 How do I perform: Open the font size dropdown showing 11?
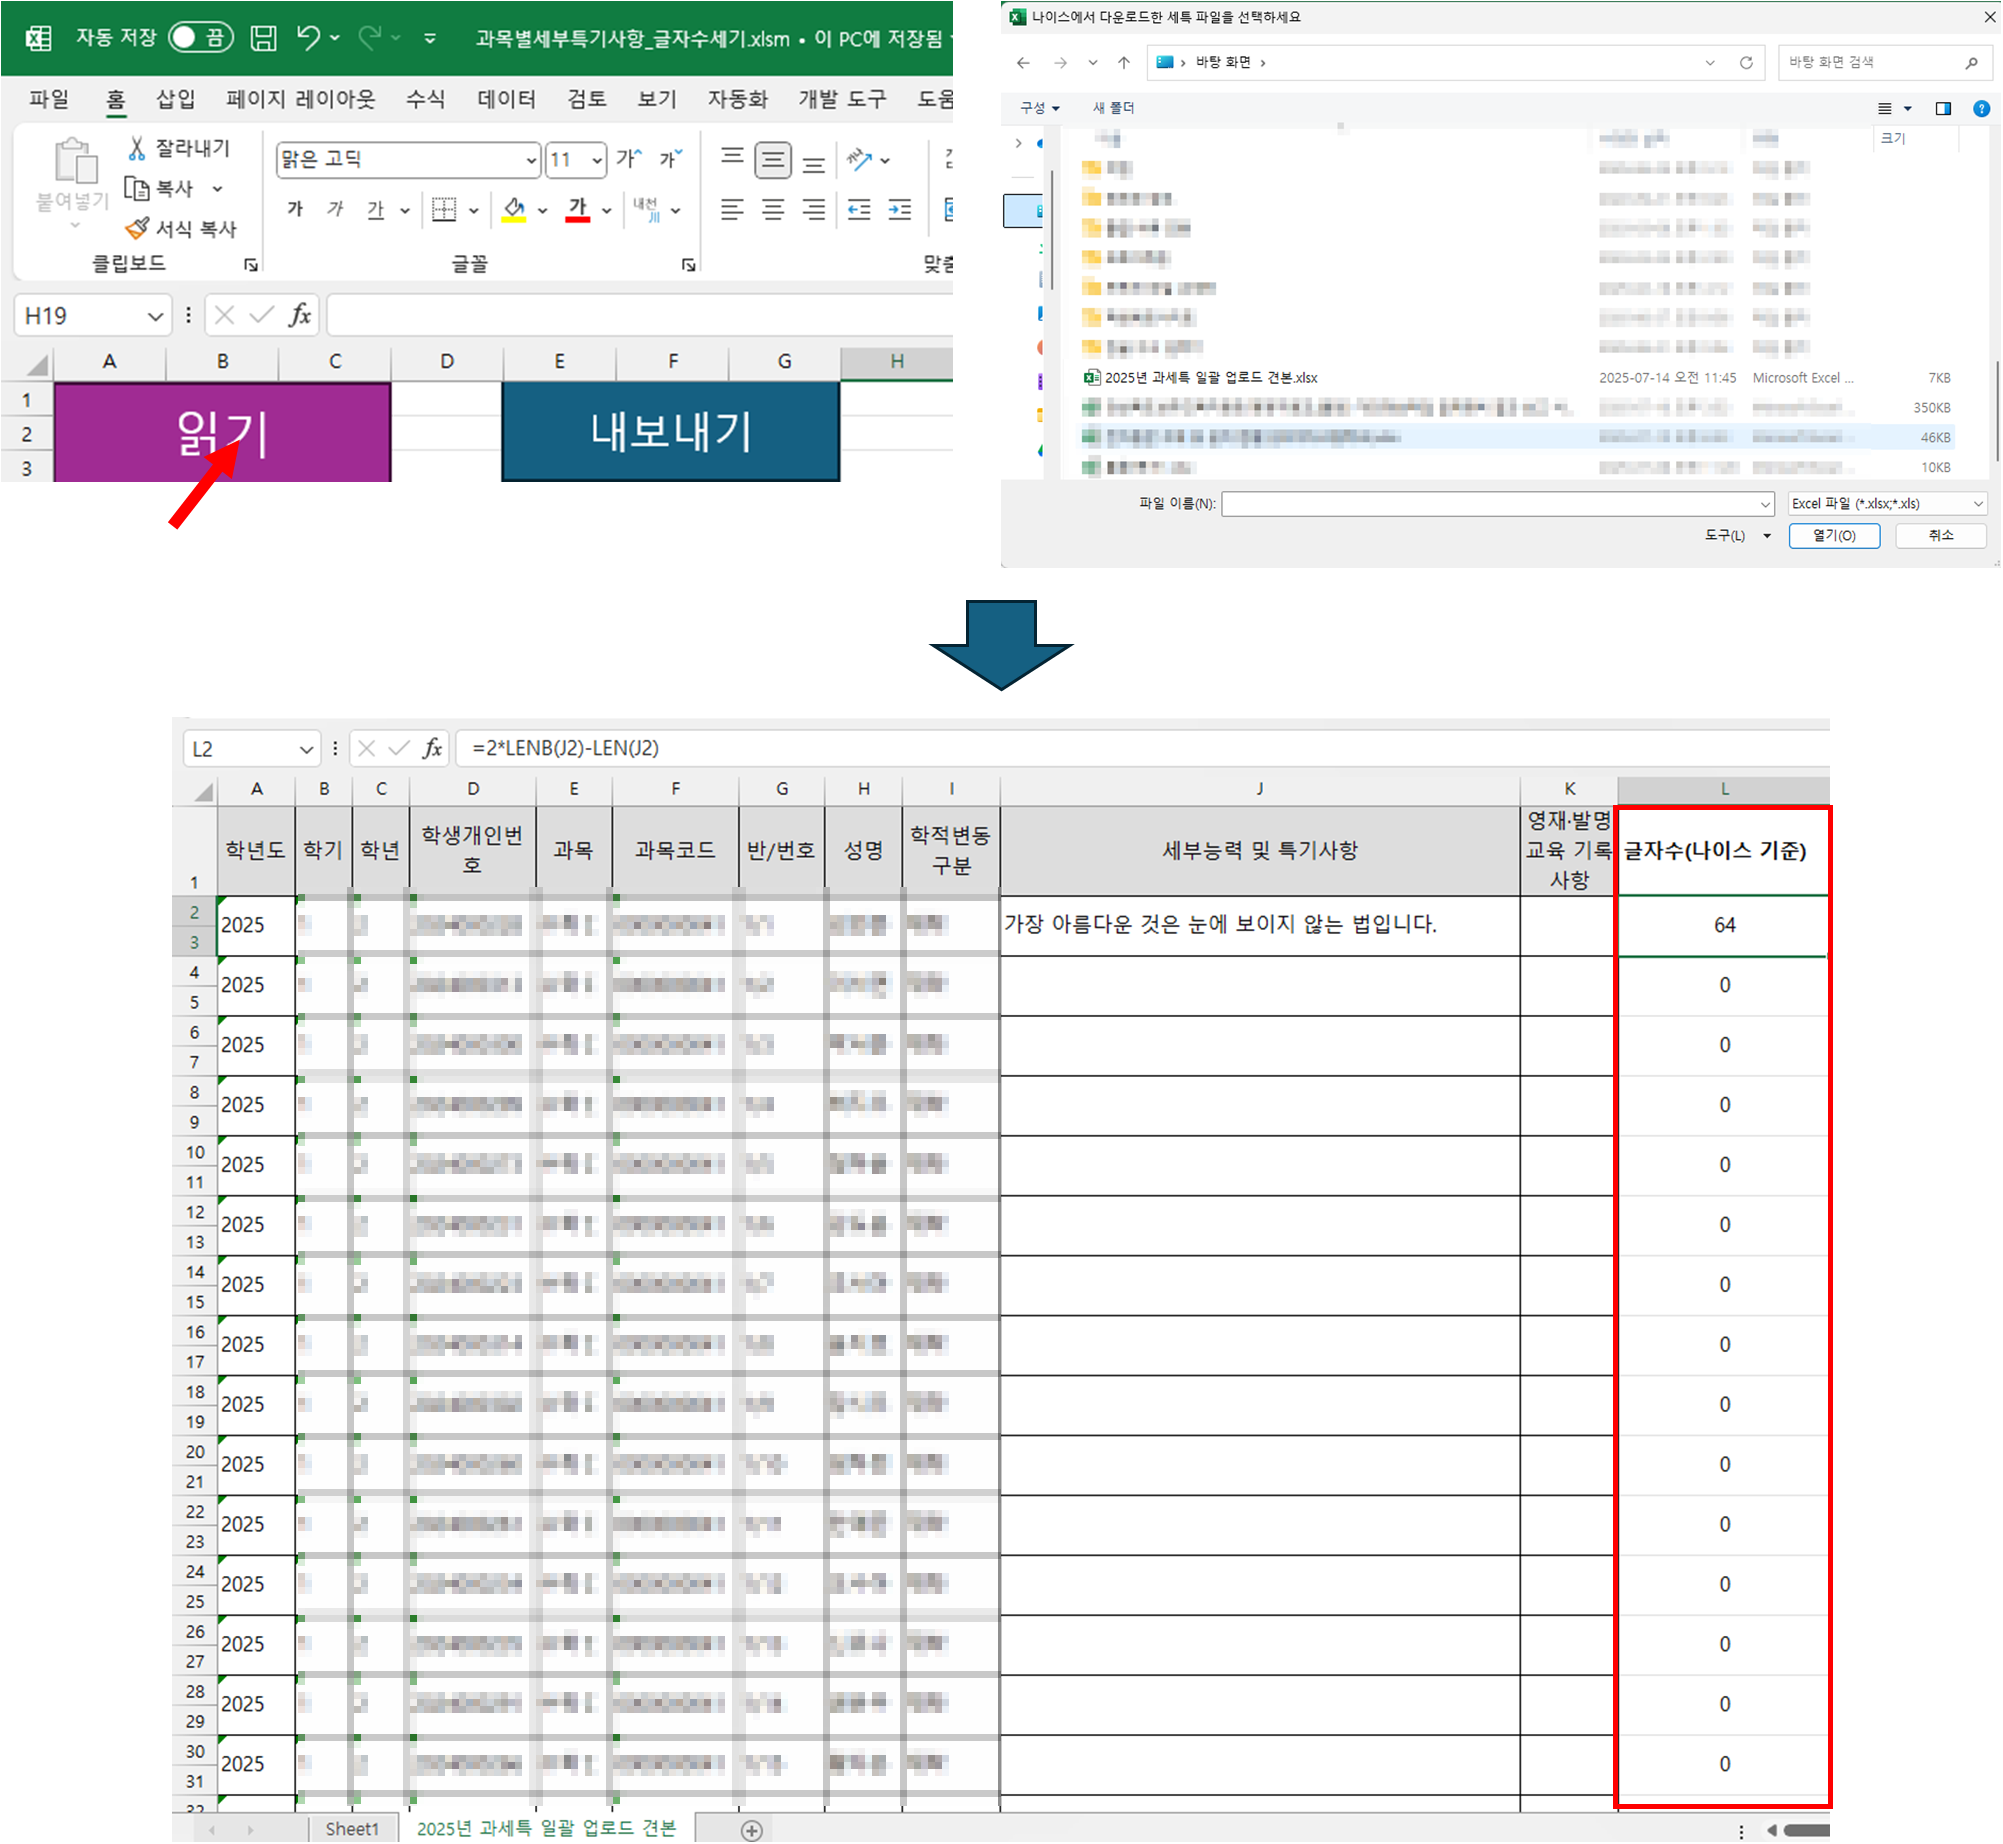click(597, 160)
